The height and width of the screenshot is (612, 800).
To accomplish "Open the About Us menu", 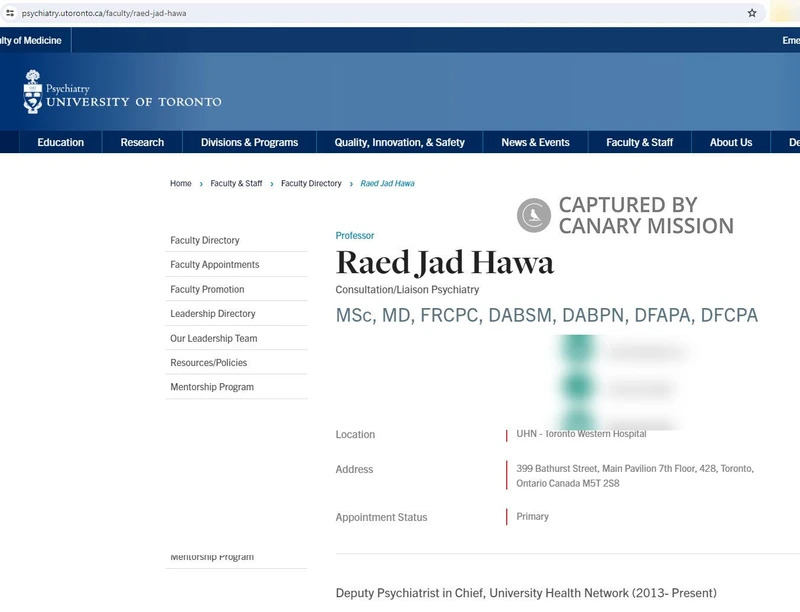I will [x=731, y=142].
